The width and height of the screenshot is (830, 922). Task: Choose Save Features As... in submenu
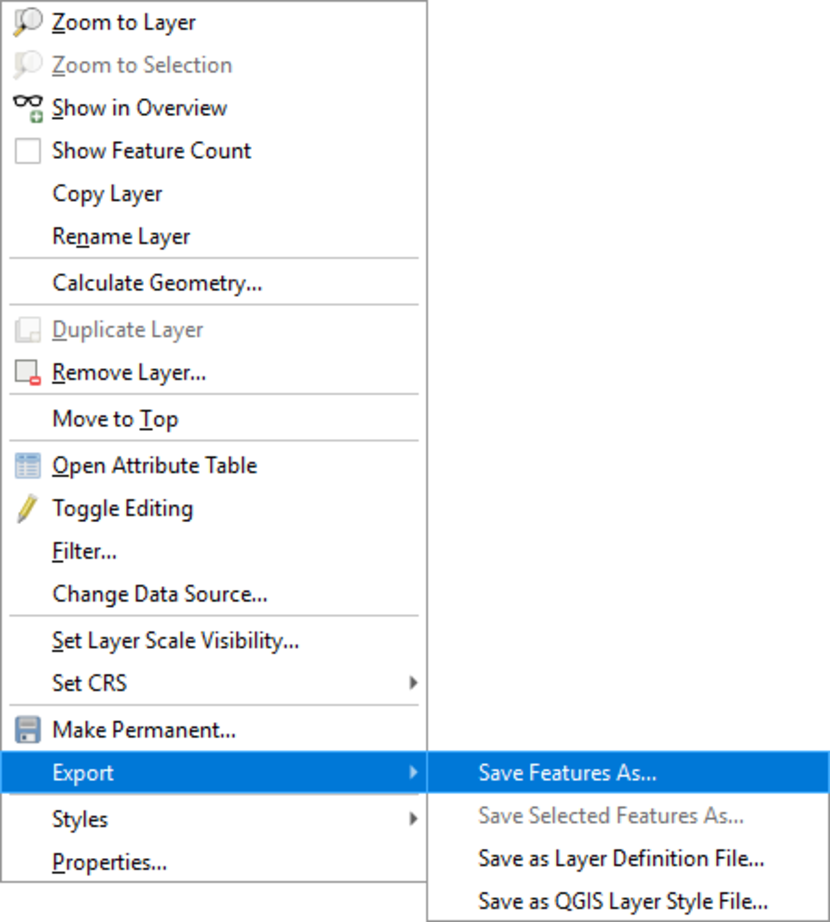[x=628, y=773]
